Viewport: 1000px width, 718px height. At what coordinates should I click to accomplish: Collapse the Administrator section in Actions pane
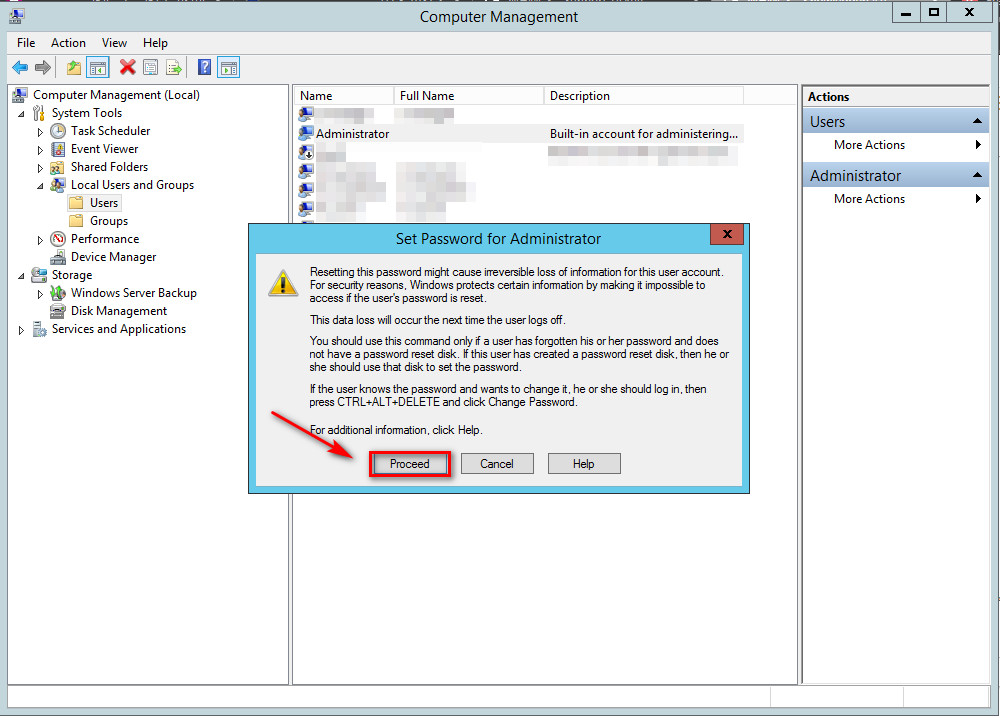click(976, 175)
